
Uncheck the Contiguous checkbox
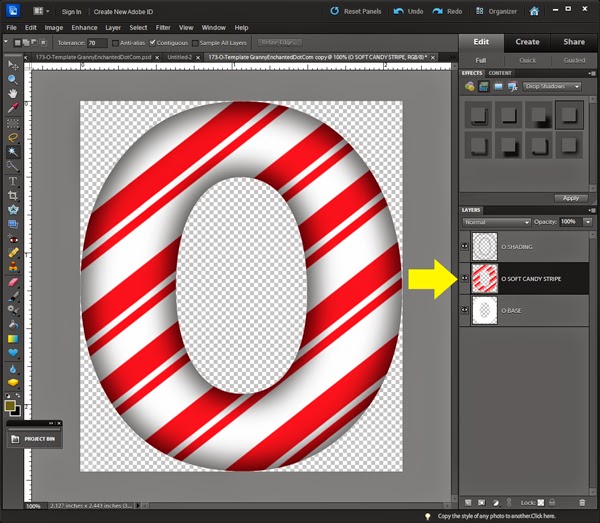[153, 42]
